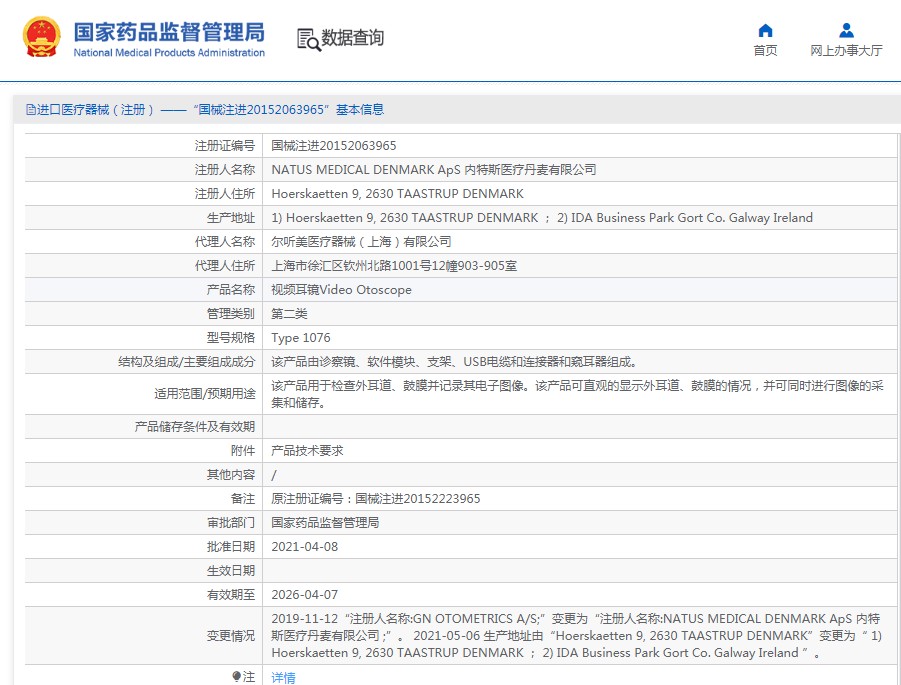Select management class value 第二类
Screen dimensions: 901x685
(x=289, y=314)
